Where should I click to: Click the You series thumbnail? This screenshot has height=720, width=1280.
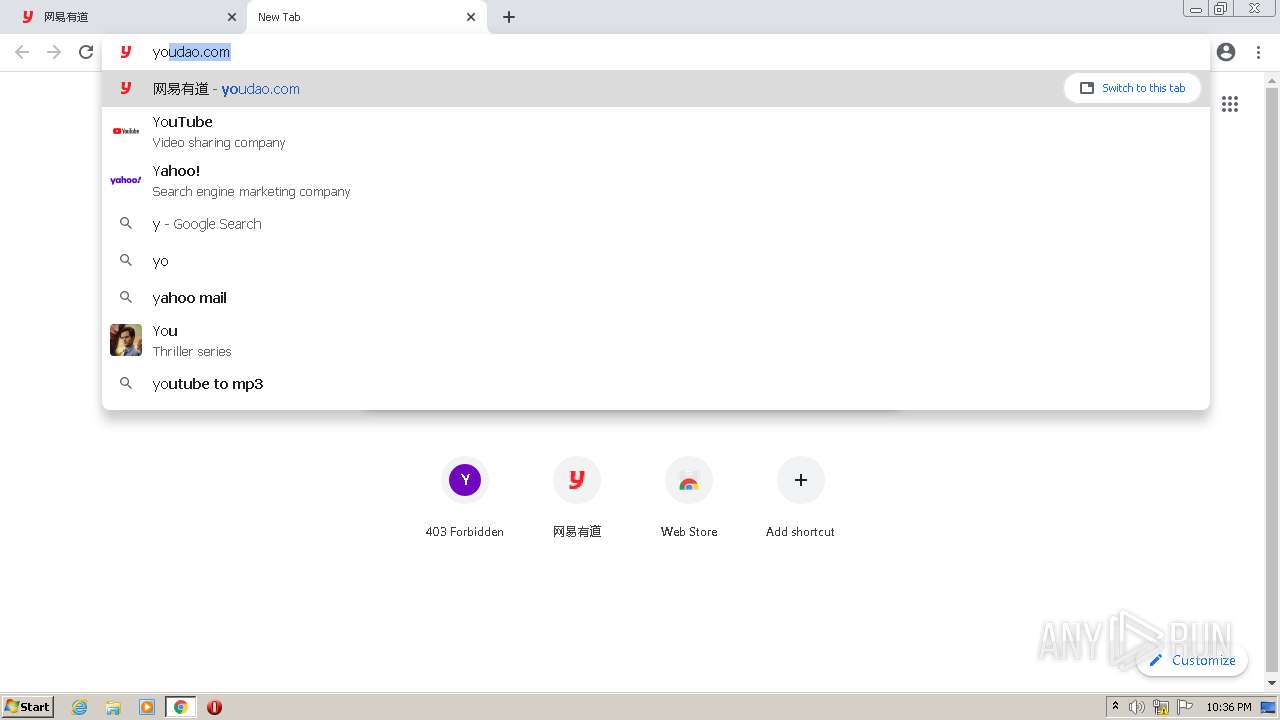tap(126, 340)
